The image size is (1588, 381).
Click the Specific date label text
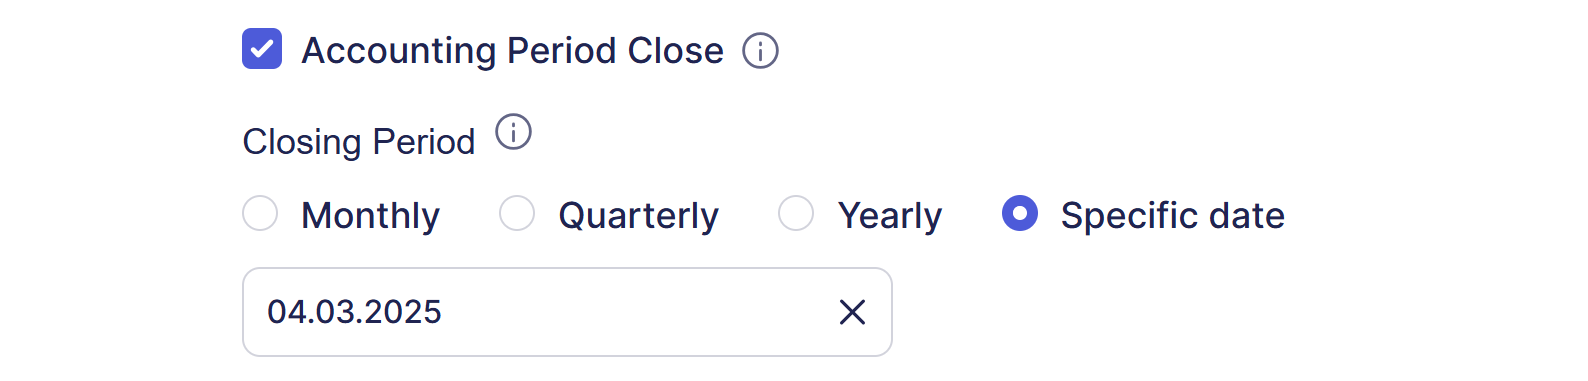pos(1172,215)
